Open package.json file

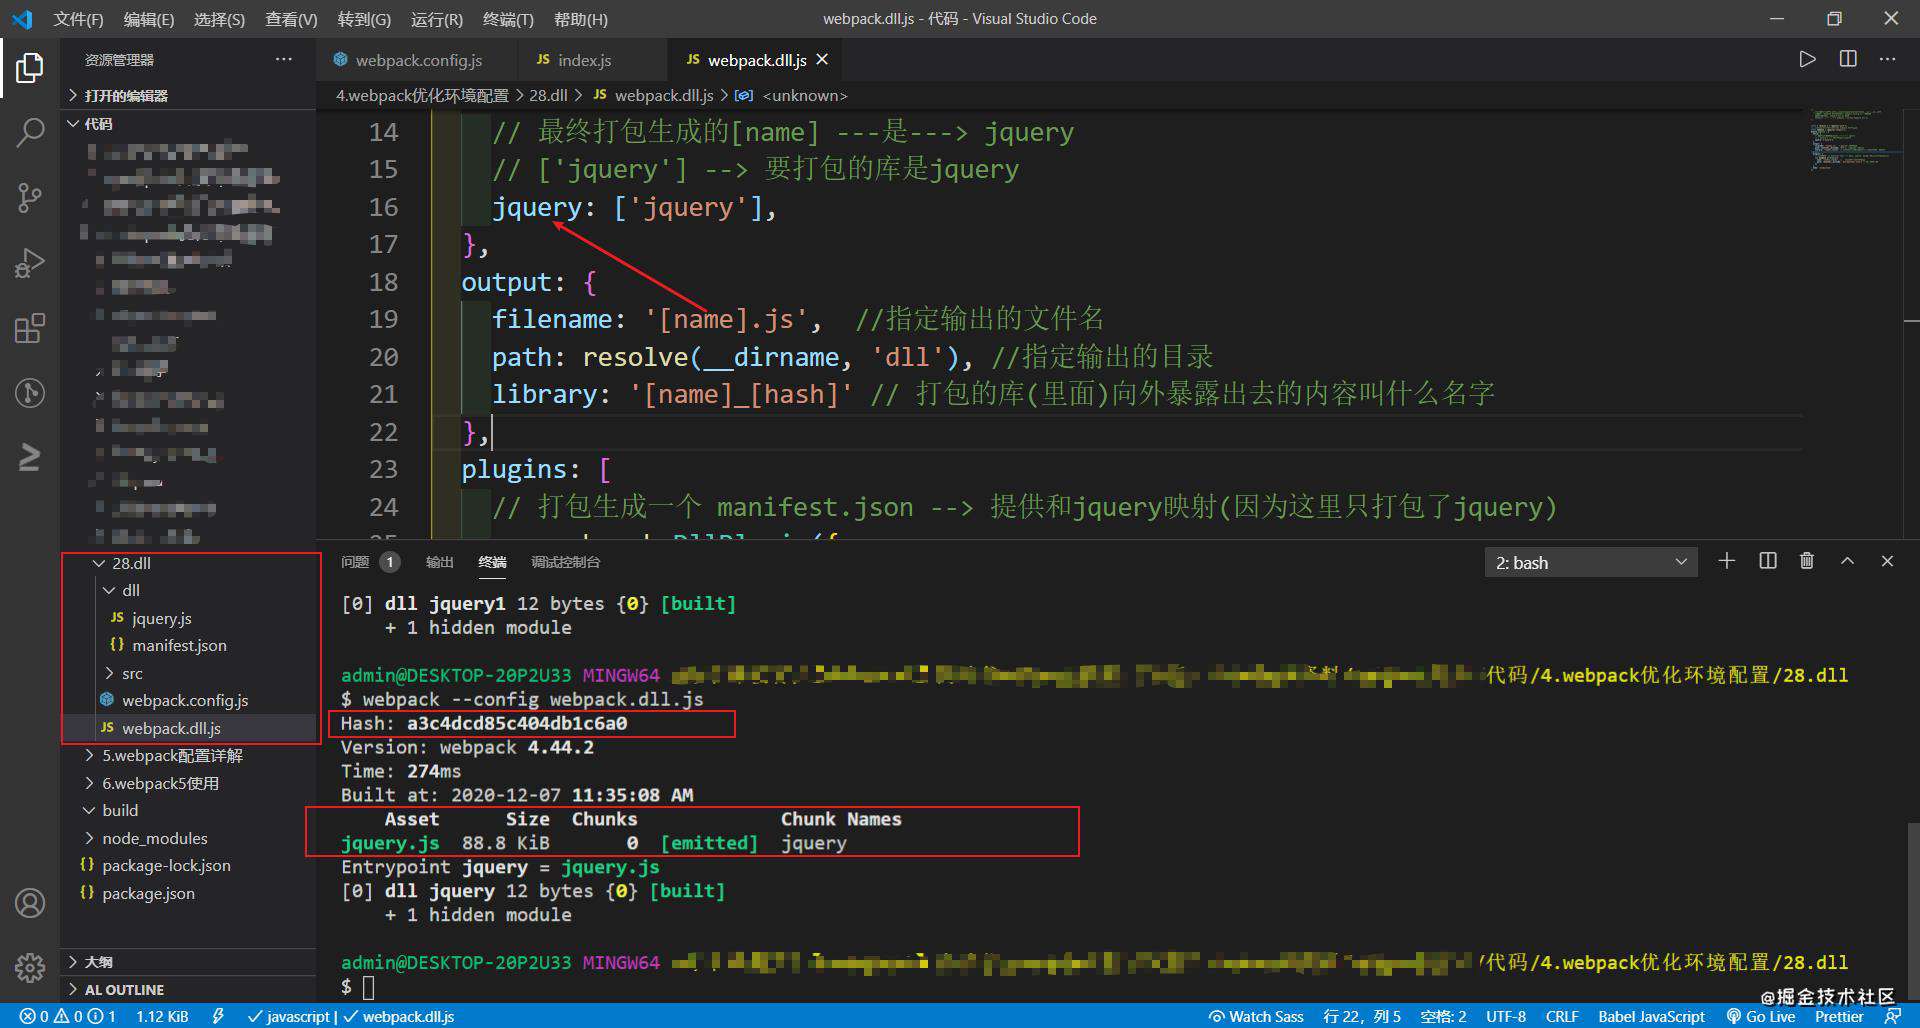coord(188,893)
